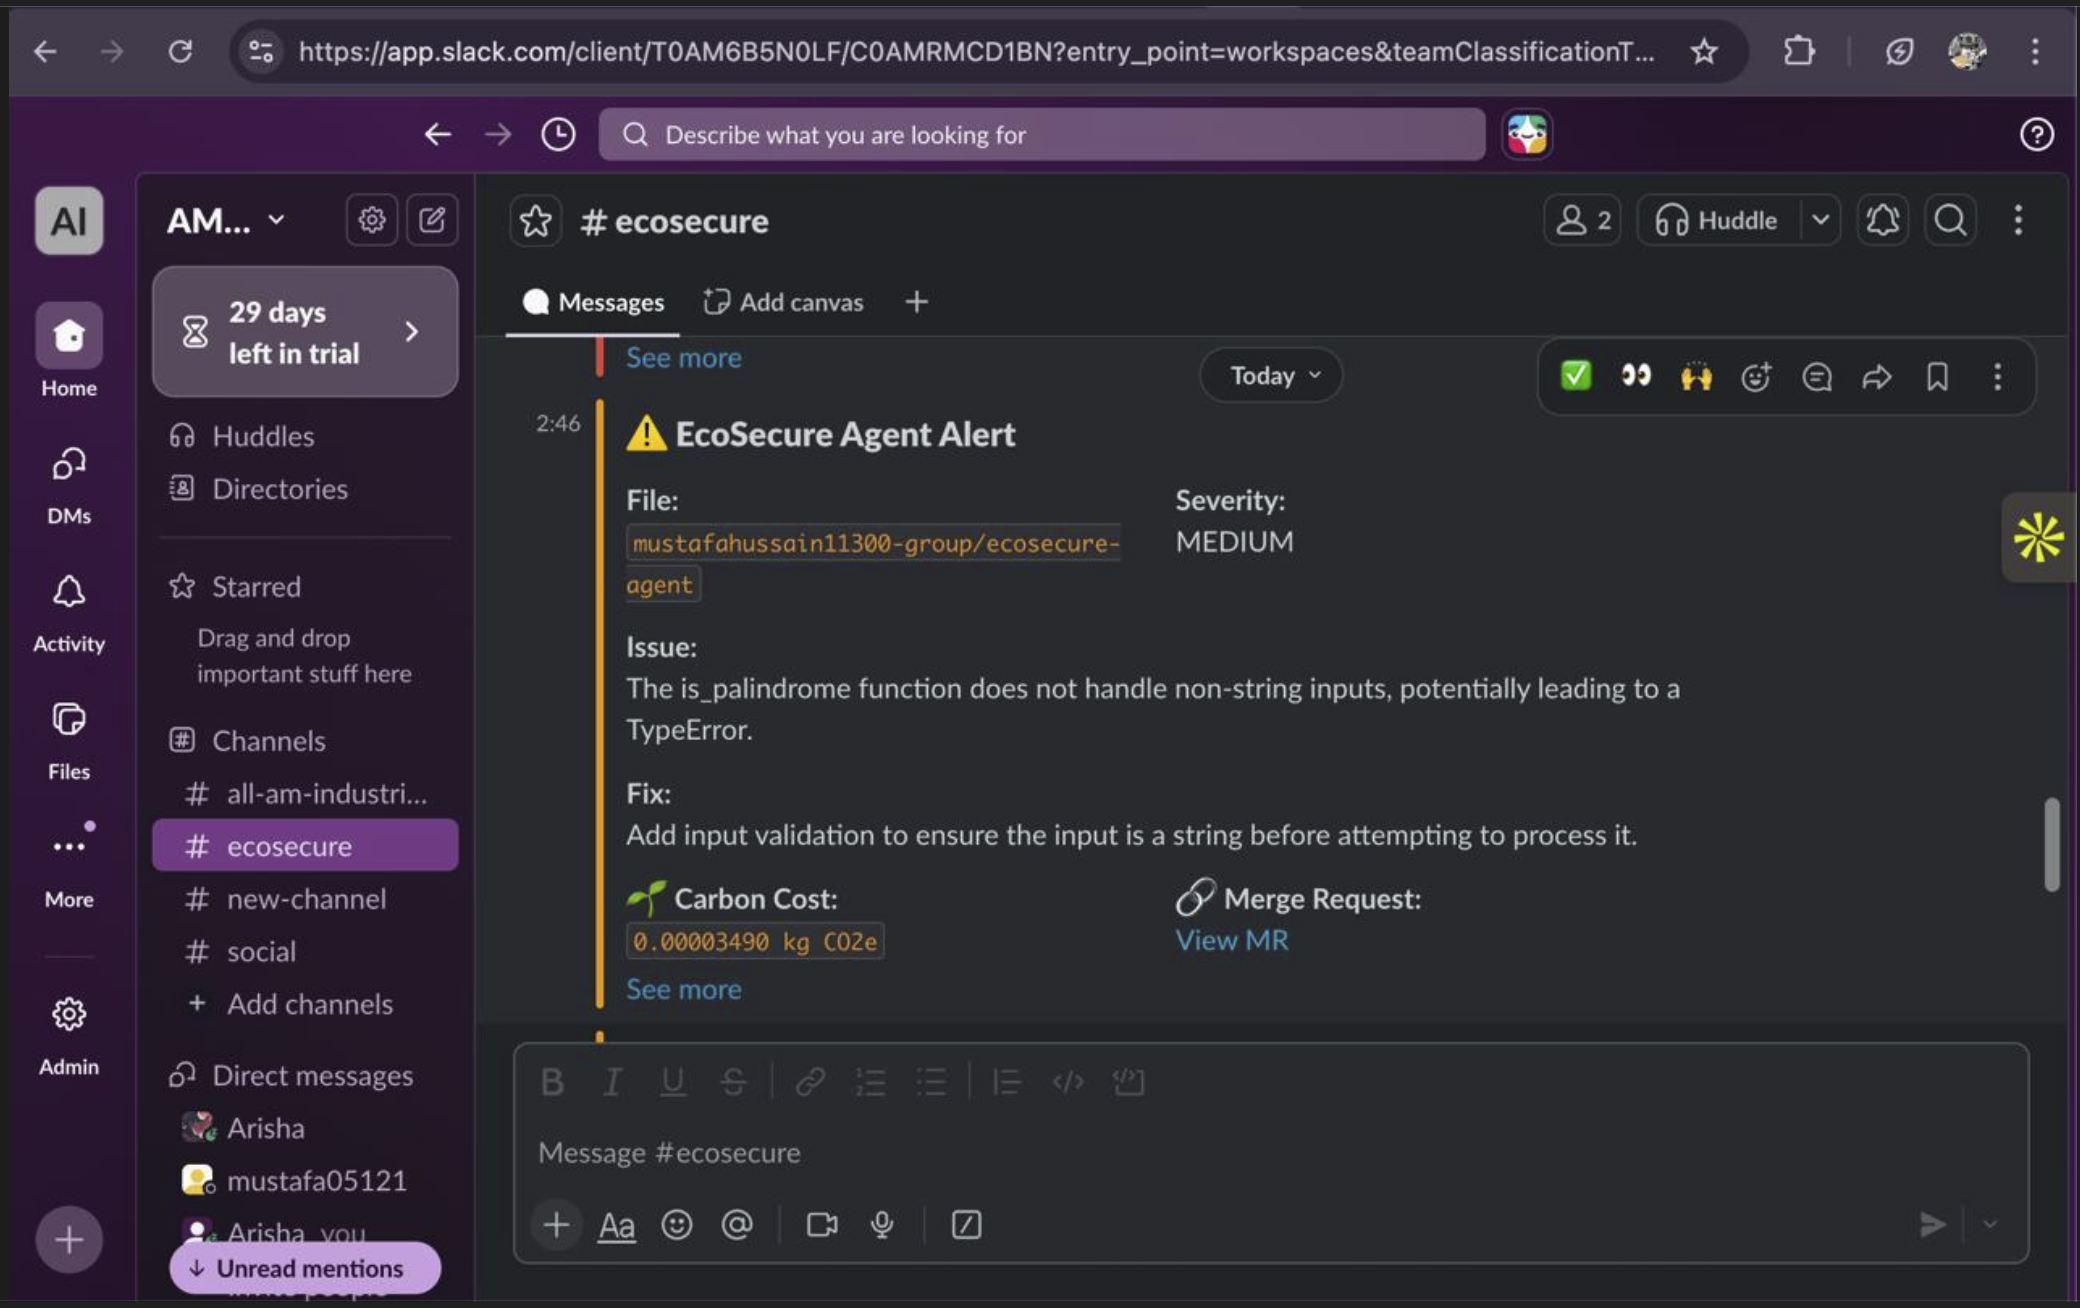Add the eyes emoji reaction
This screenshot has width=2080, height=1308.
(x=1636, y=376)
